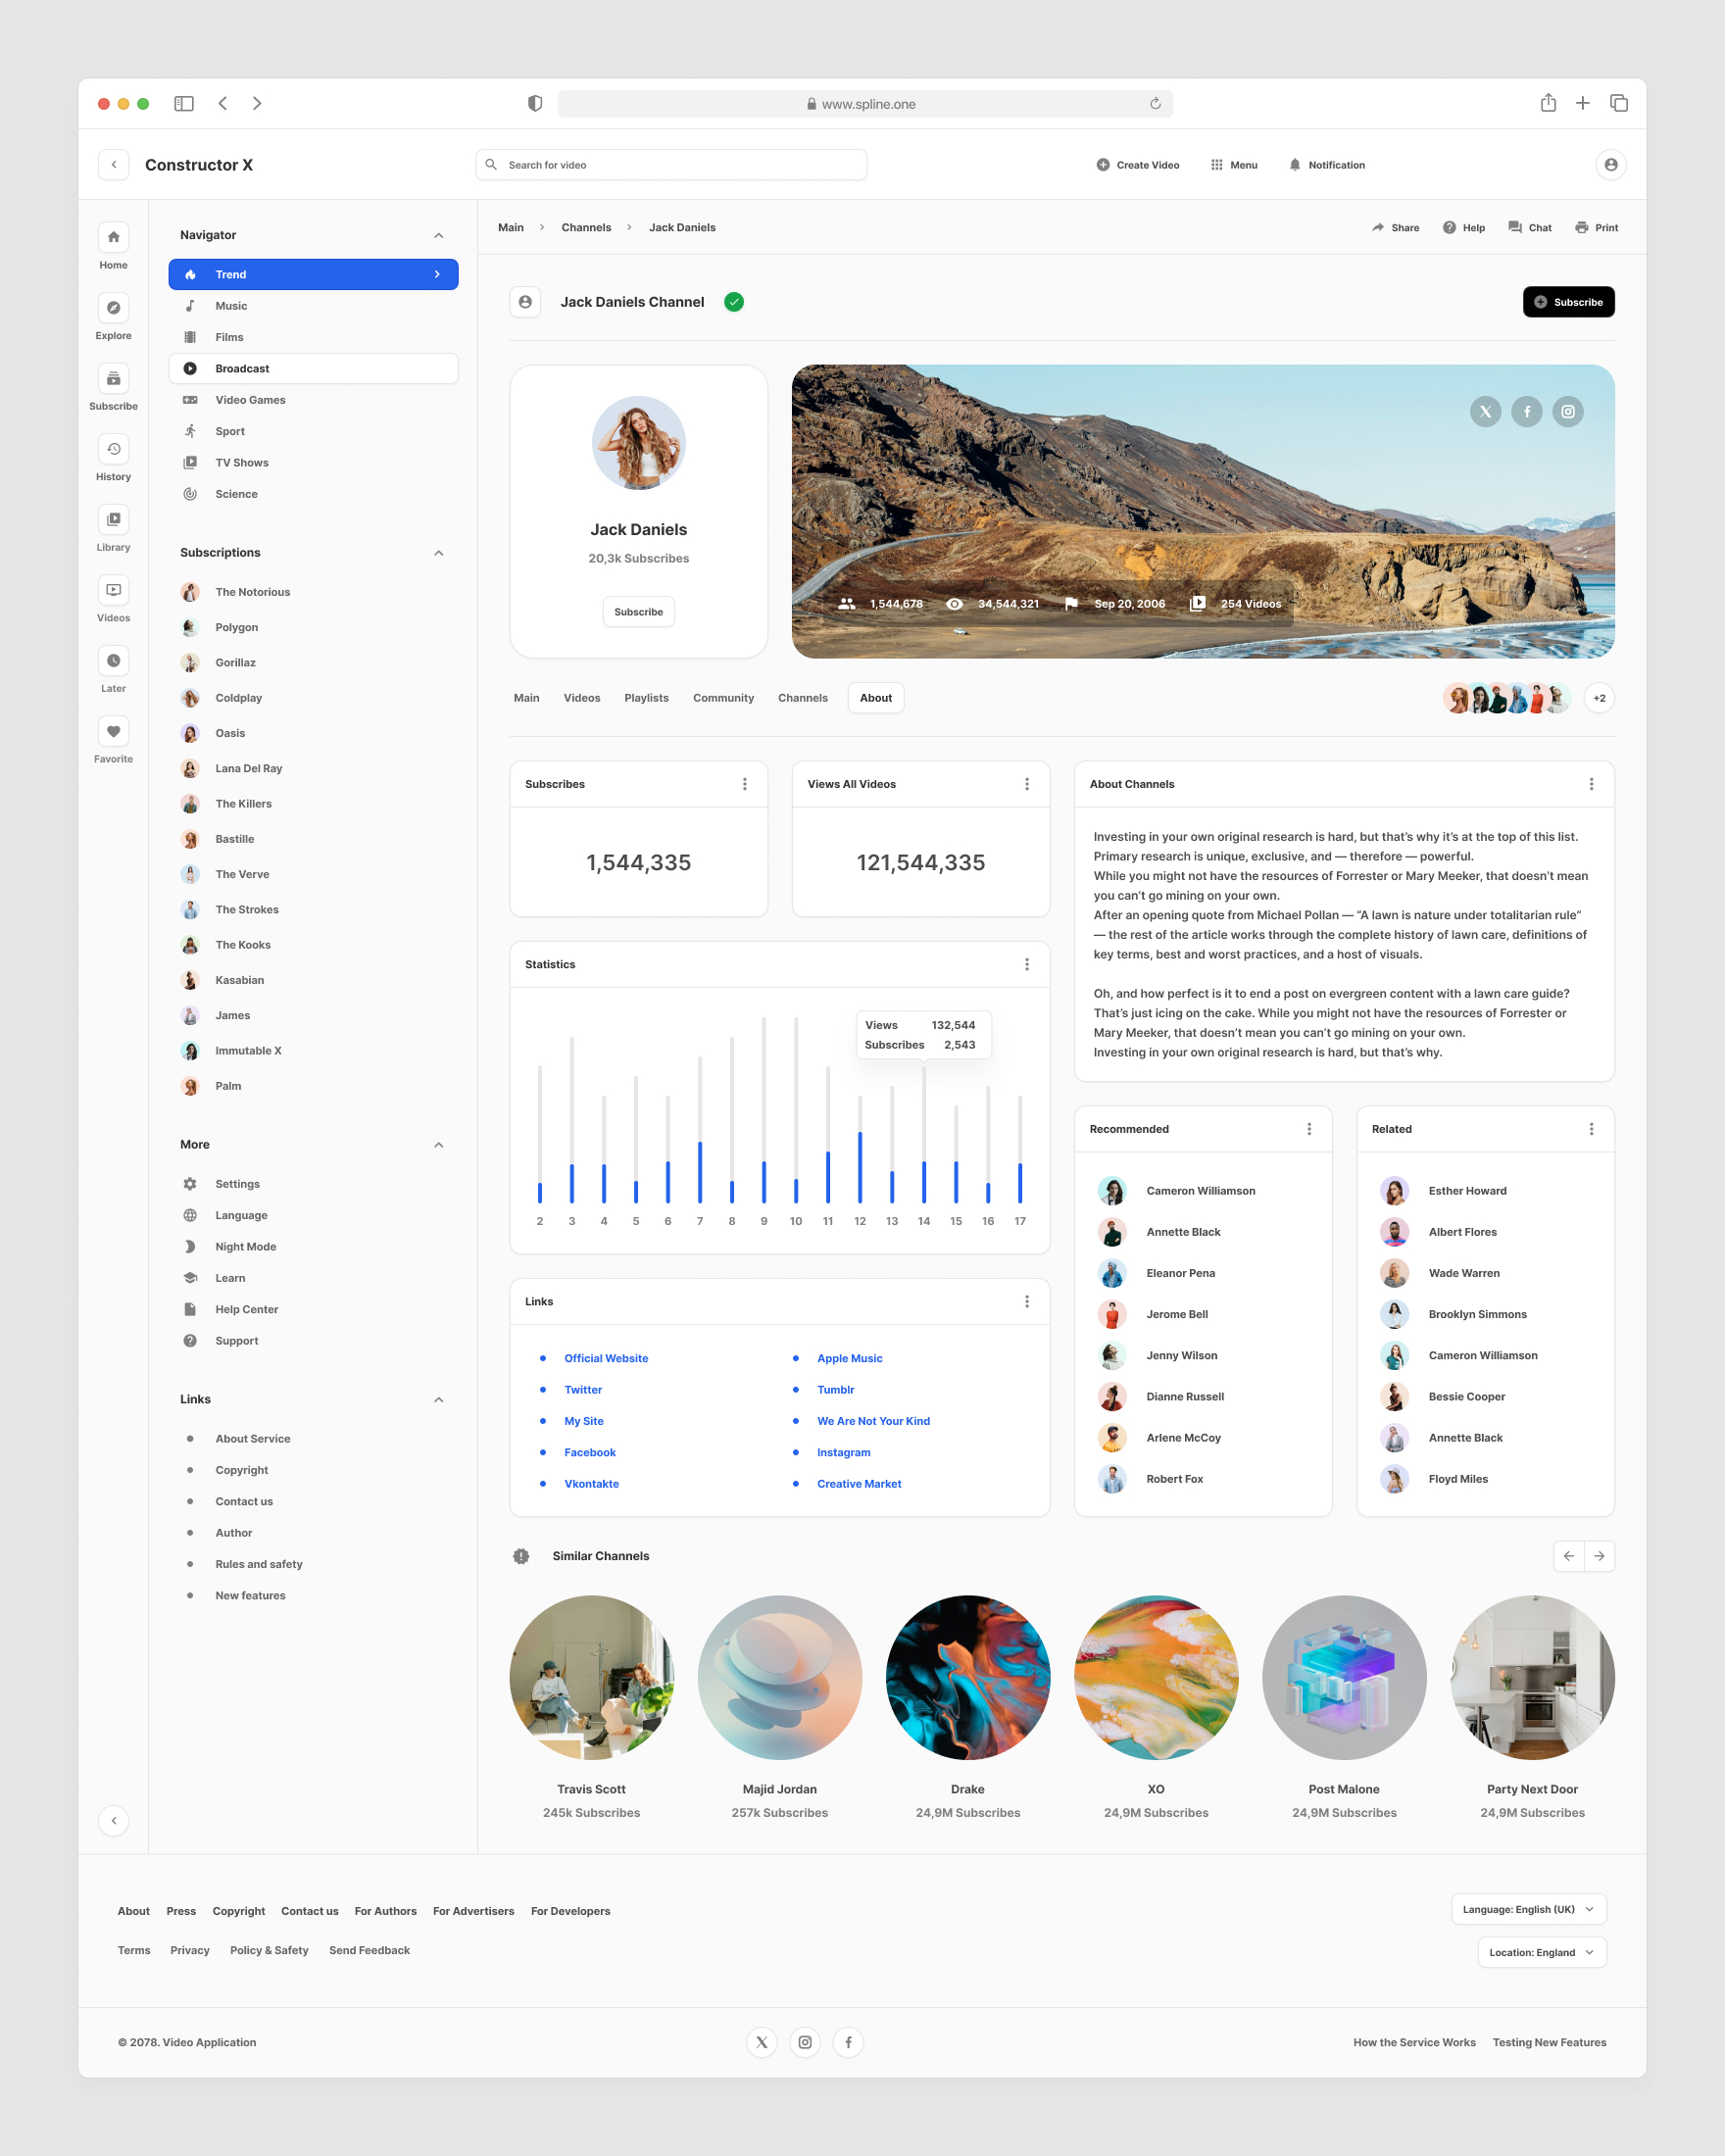Viewport: 1725px width, 2156px height.
Task: Show next similar channels with right arrow
Action: pos(1599,1556)
